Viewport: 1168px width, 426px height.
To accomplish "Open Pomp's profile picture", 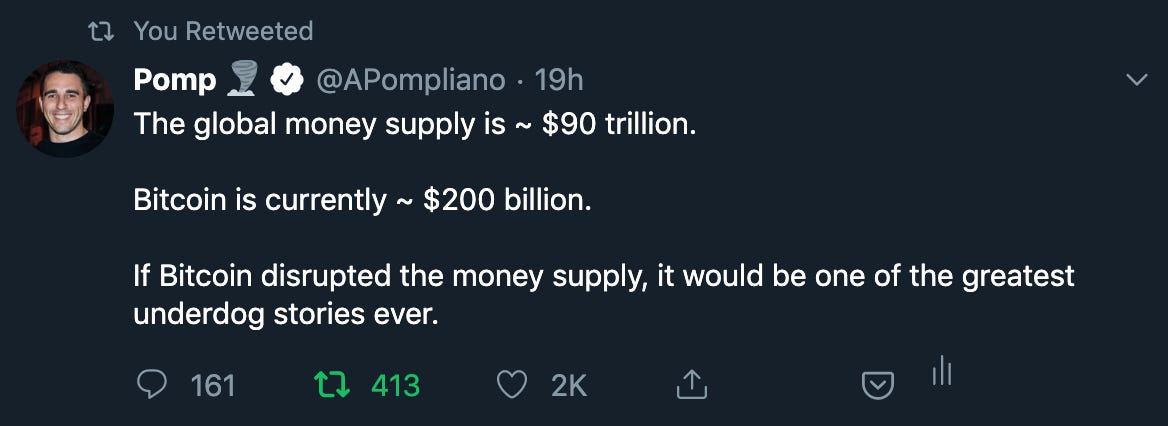I will tap(65, 108).
